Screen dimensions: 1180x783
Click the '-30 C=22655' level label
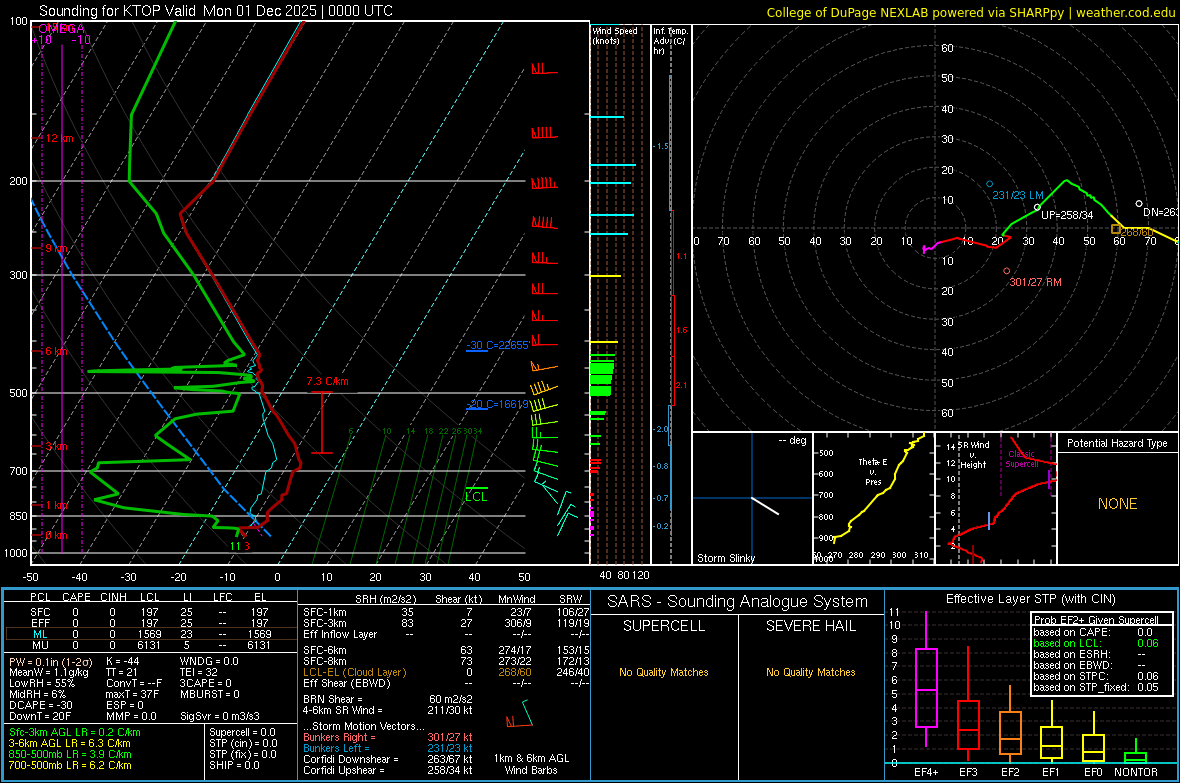497,345
